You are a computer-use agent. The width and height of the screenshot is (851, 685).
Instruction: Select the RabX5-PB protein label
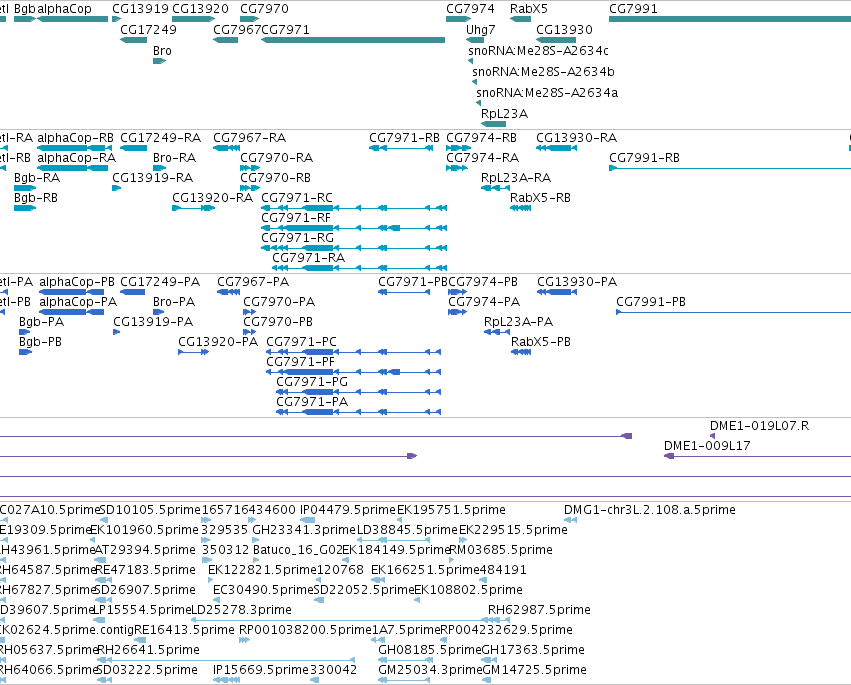541,342
